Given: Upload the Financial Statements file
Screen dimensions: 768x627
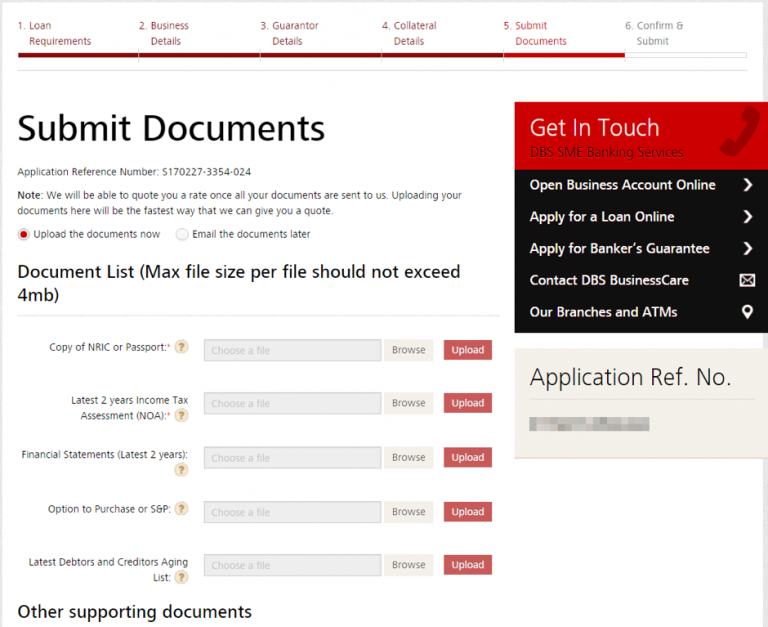Looking at the screenshot, I should (x=468, y=458).
